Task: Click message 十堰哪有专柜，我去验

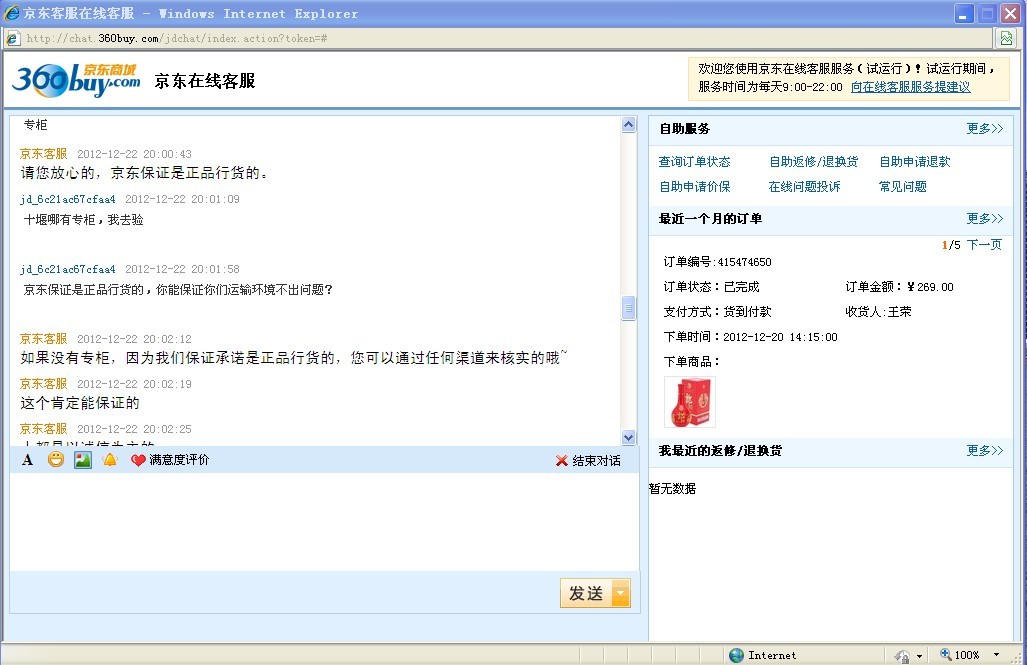Action: click(83, 219)
